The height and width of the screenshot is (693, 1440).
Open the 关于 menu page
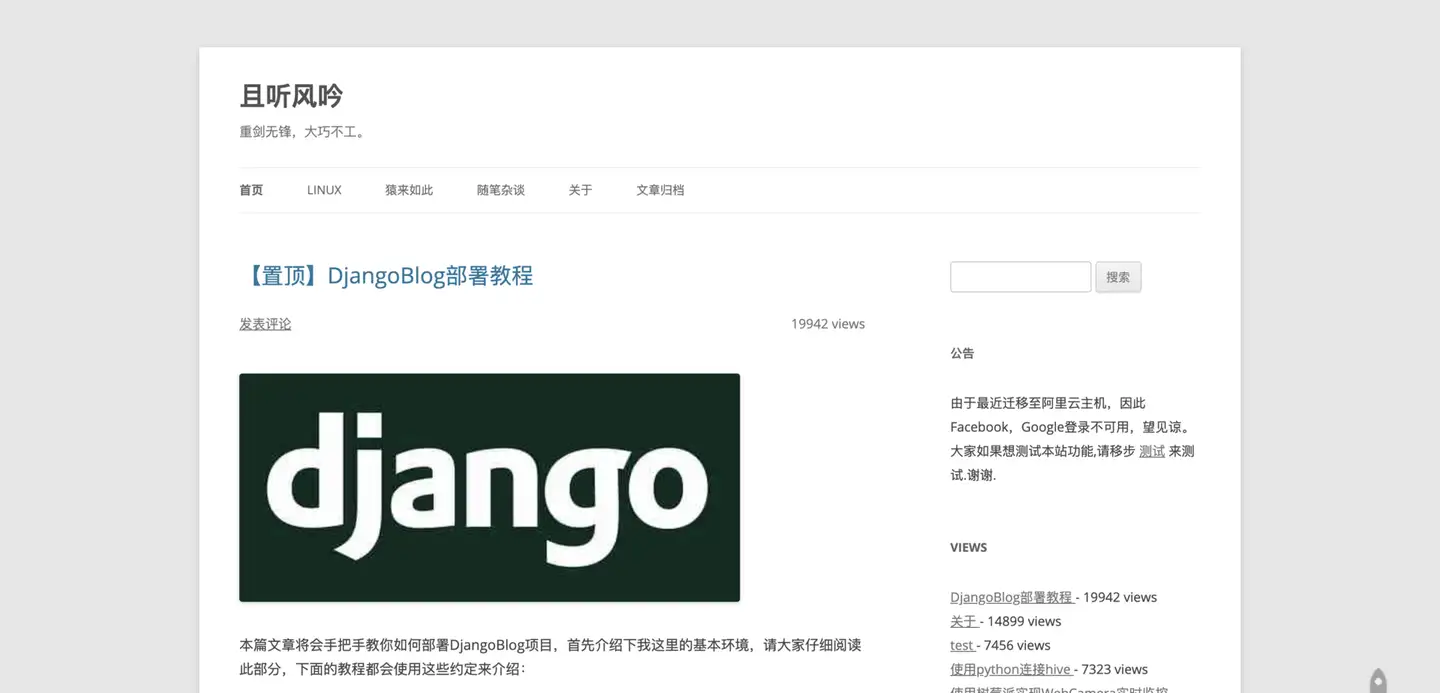pyautogui.click(x=580, y=190)
